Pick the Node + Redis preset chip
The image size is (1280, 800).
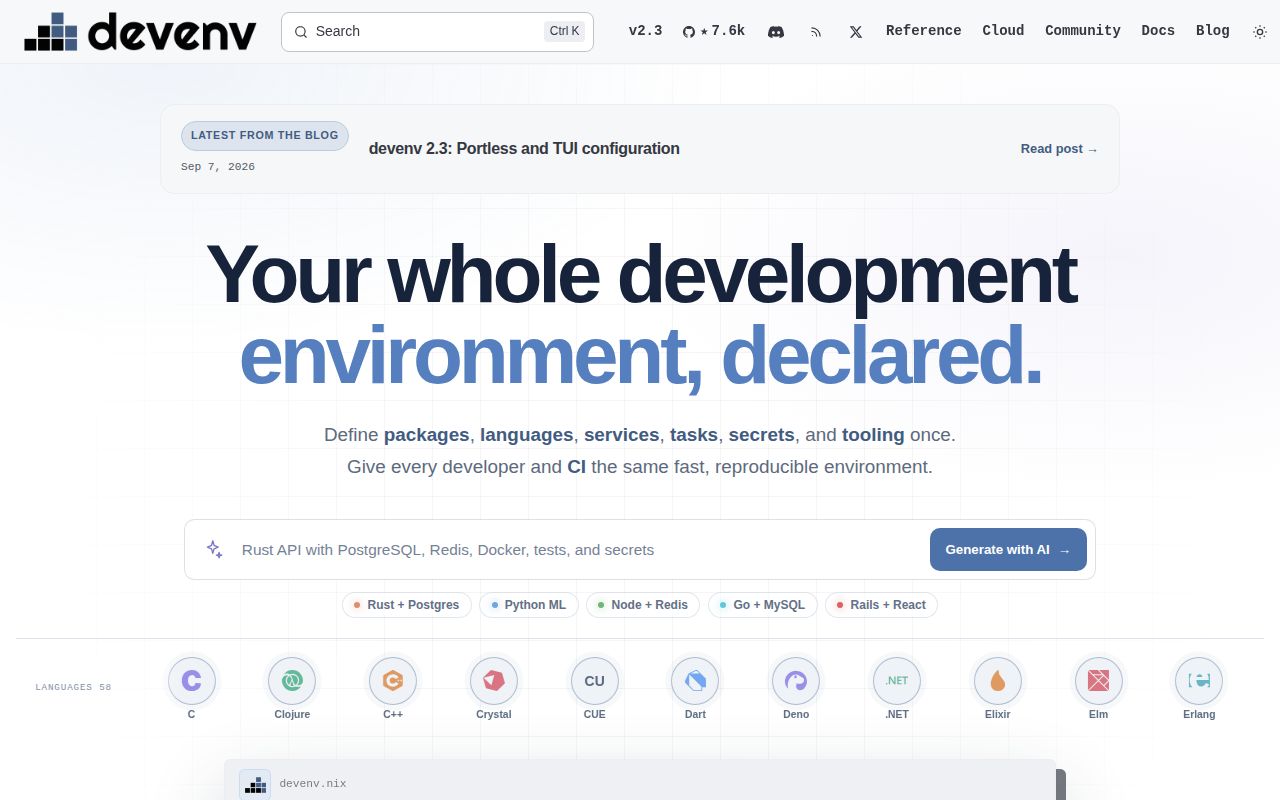(643, 605)
